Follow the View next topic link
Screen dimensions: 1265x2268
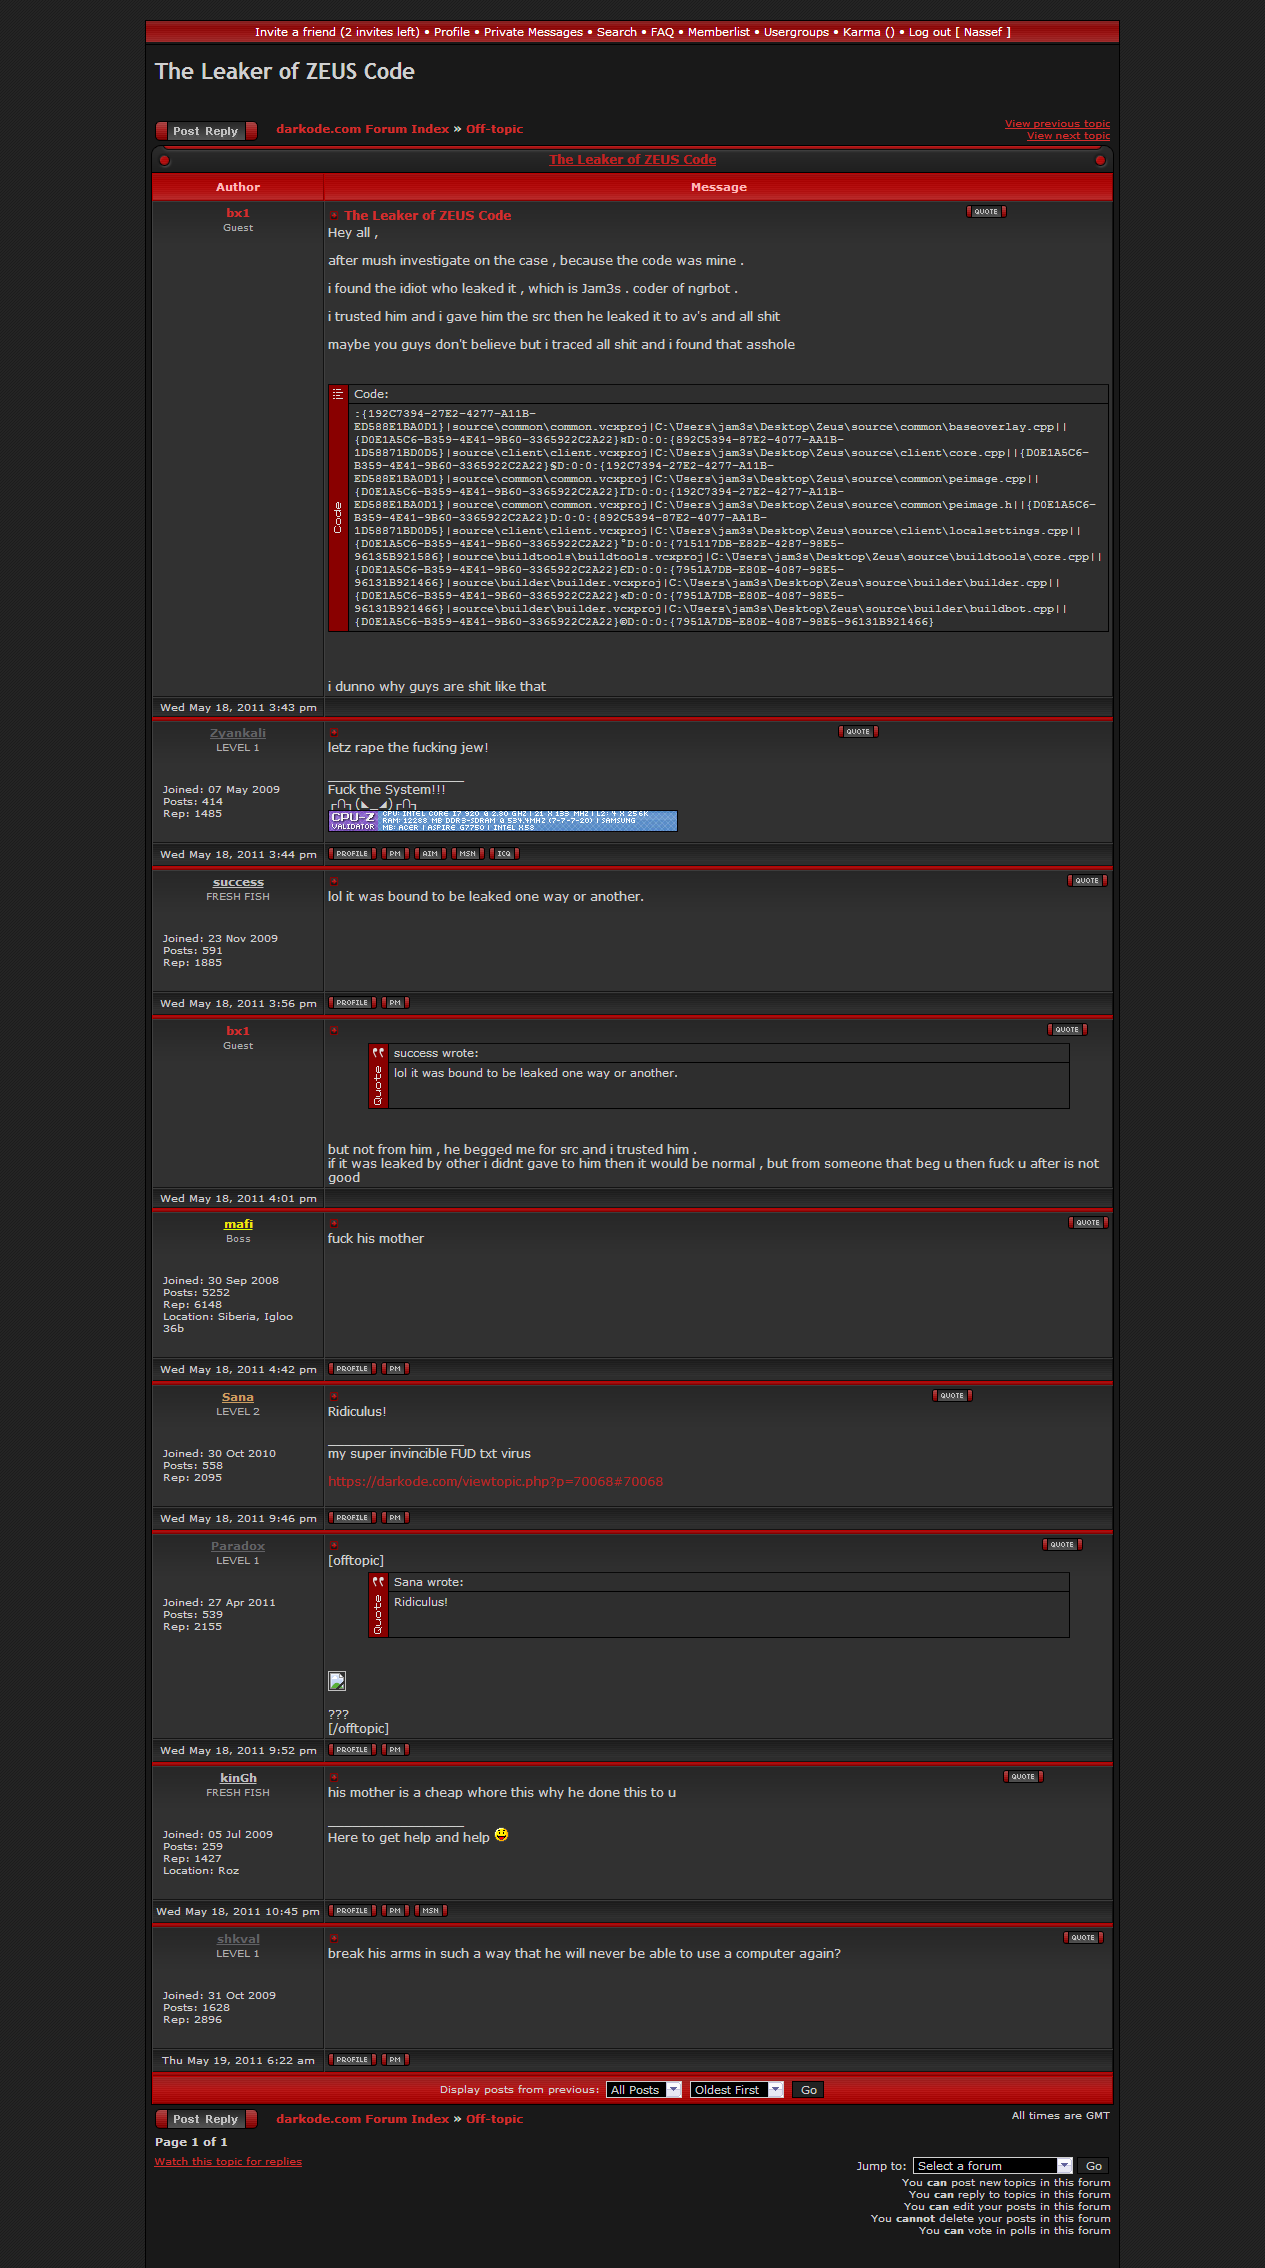pos(1068,136)
